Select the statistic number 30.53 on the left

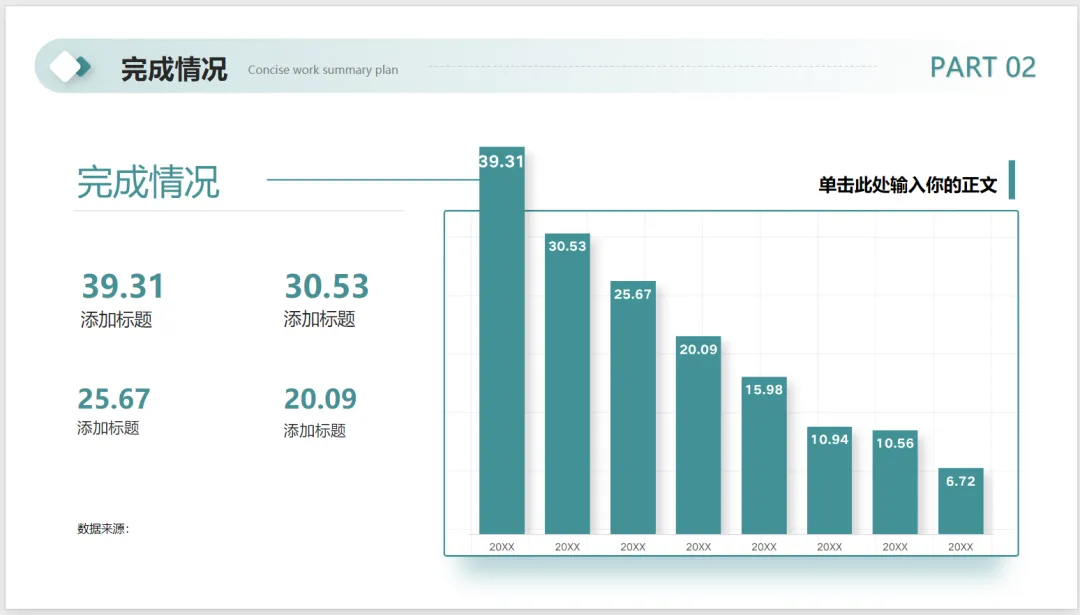pos(326,286)
